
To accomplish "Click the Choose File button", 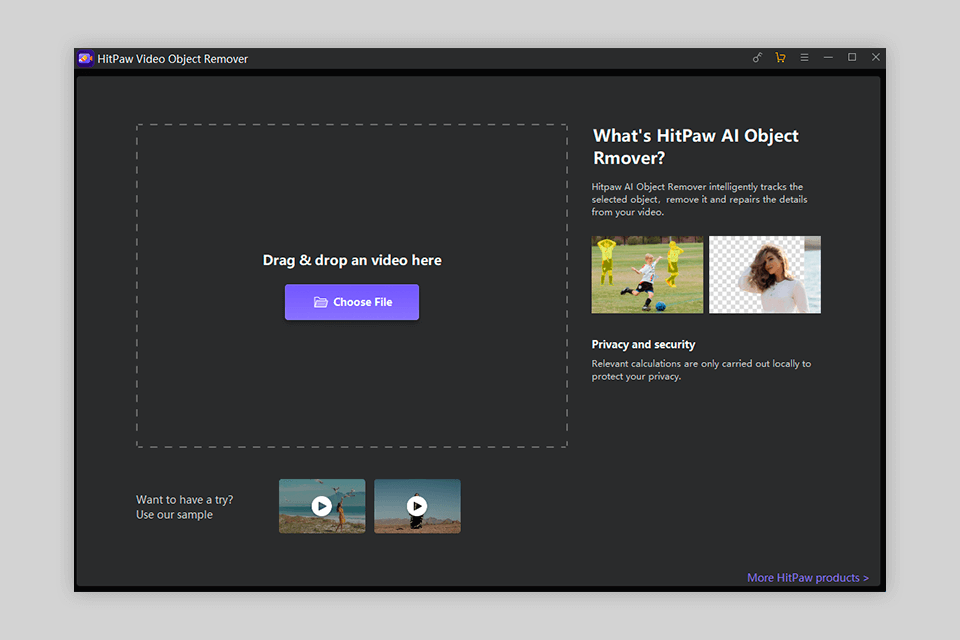I will (x=352, y=302).
